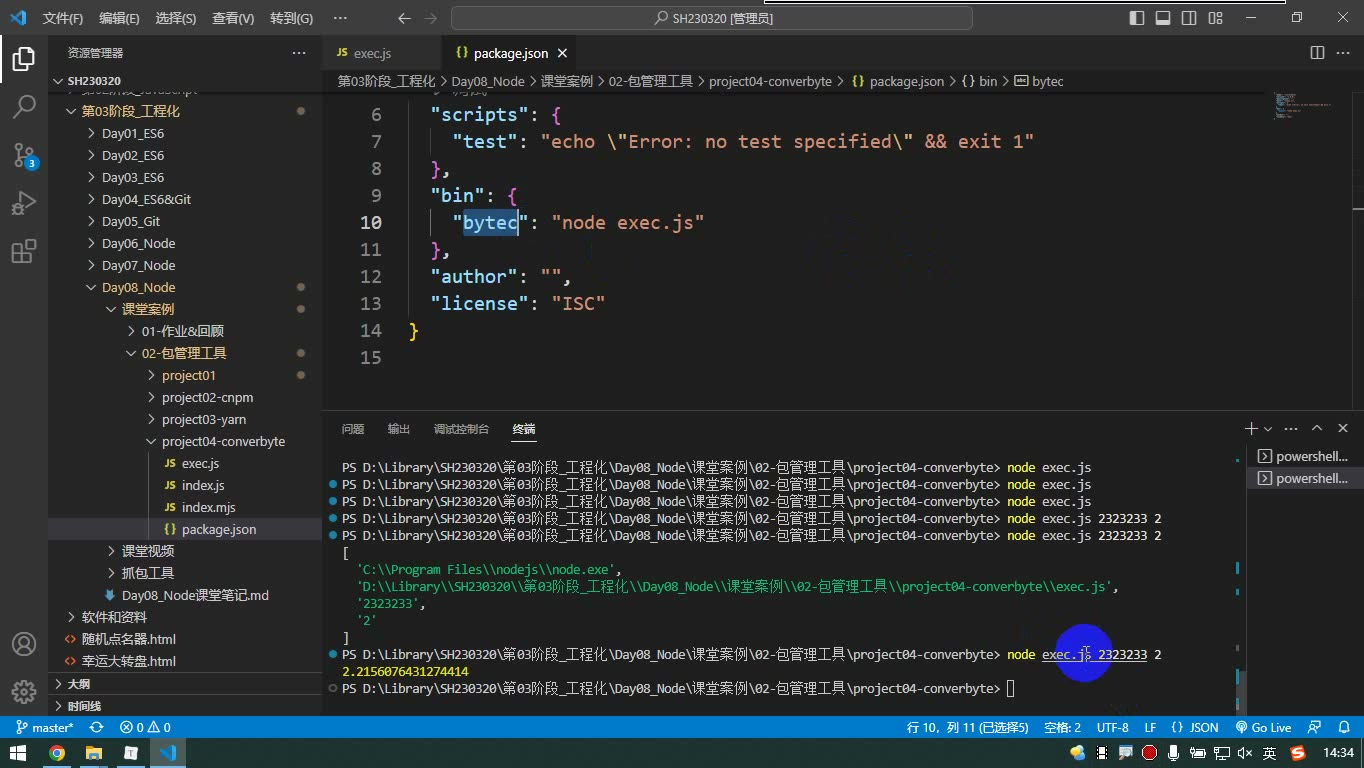Toggle the primary side bar layout icon
Viewport: 1364px width, 768px height.
coord(1137,18)
